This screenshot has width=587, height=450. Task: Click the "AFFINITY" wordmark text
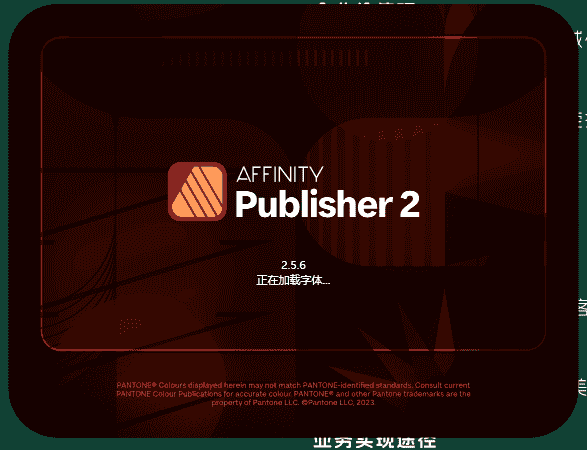280,174
